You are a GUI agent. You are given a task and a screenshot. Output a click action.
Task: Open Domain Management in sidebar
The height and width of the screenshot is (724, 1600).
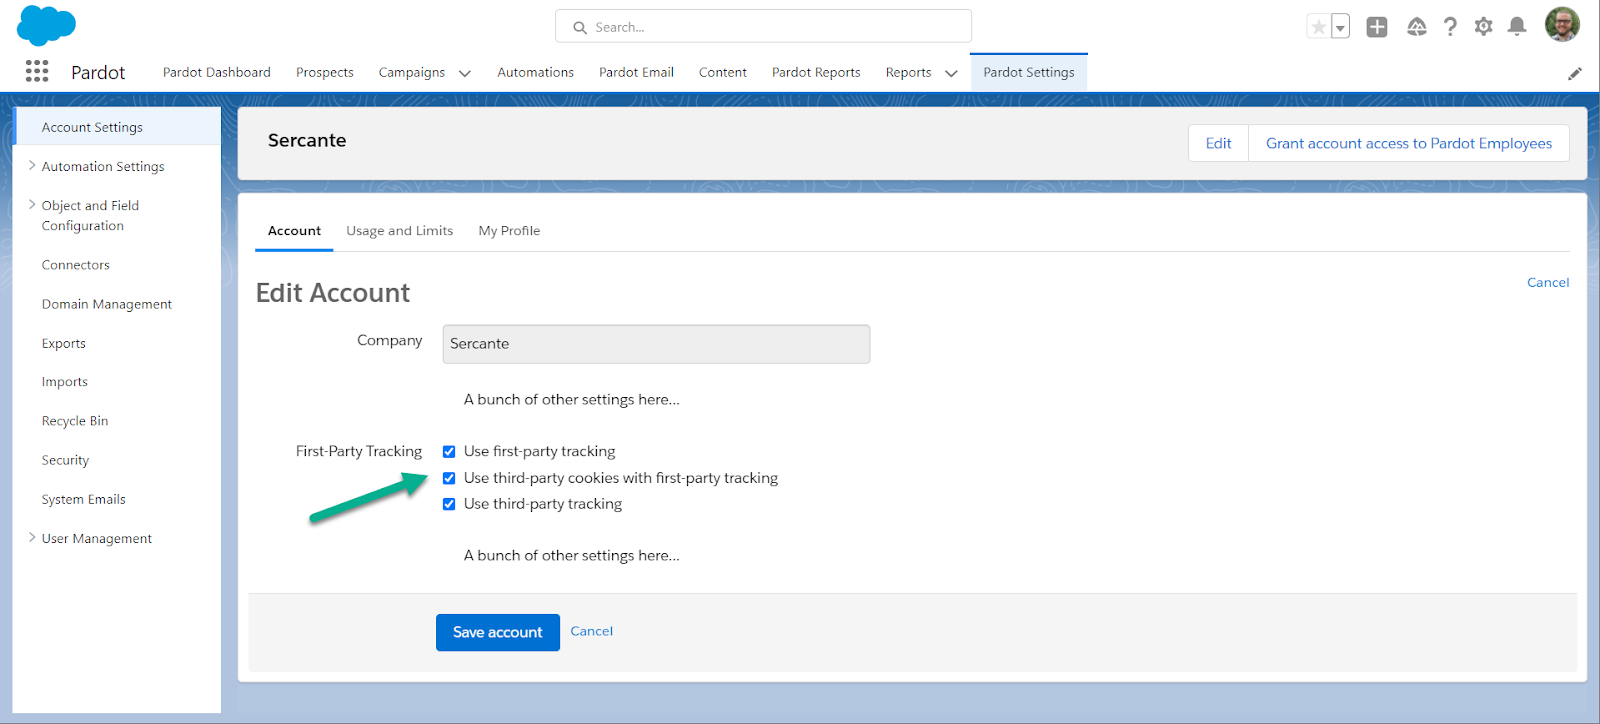coord(107,304)
